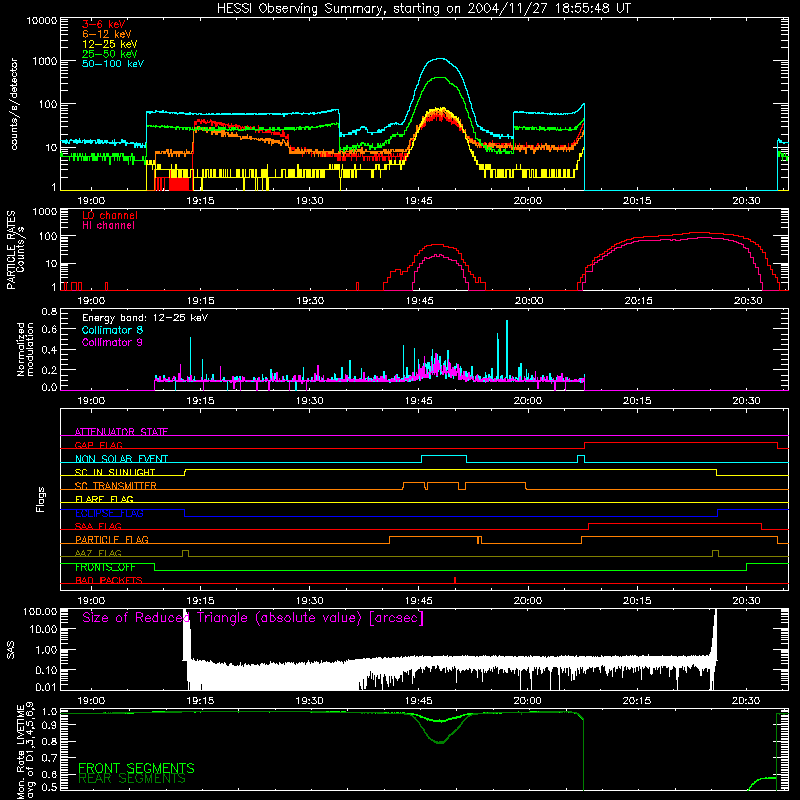
Task: Click the 'FRONT SEGMENTS' legend label
Action: pos(136,768)
